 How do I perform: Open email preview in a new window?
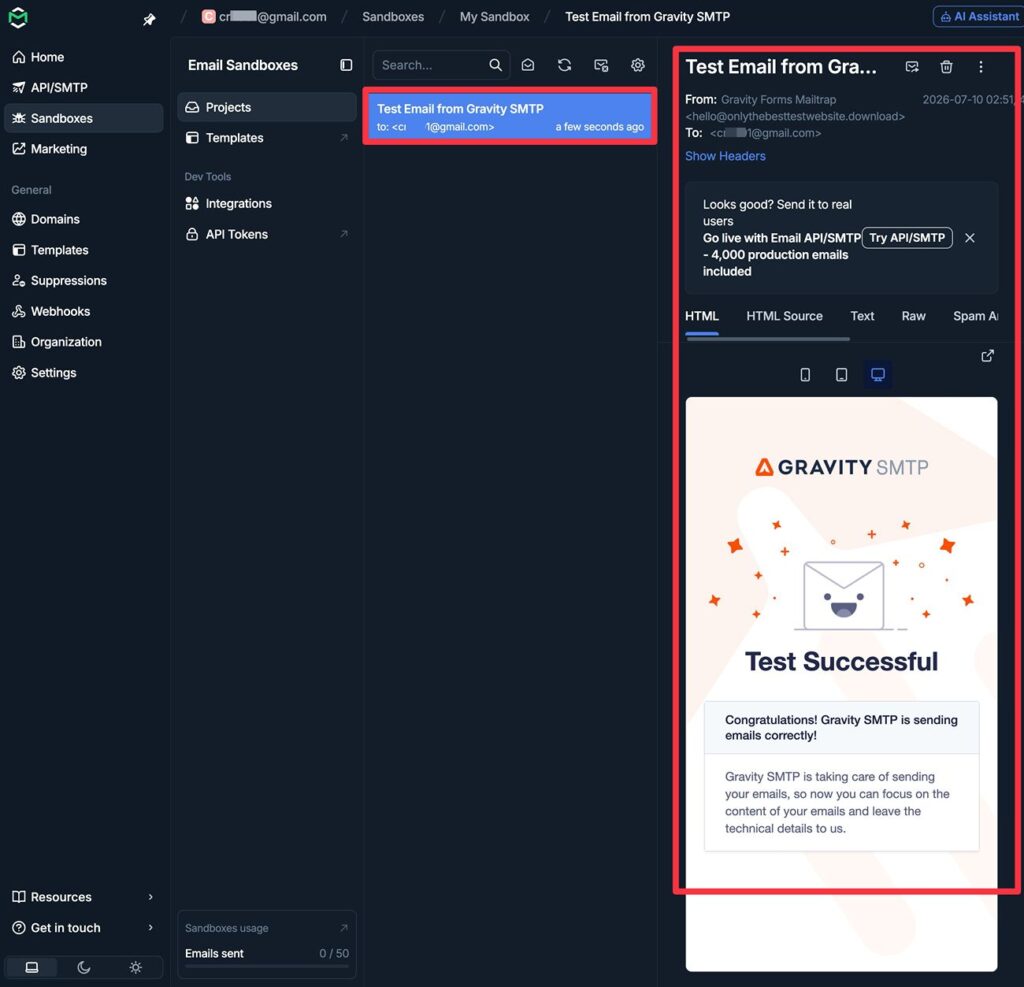(987, 355)
